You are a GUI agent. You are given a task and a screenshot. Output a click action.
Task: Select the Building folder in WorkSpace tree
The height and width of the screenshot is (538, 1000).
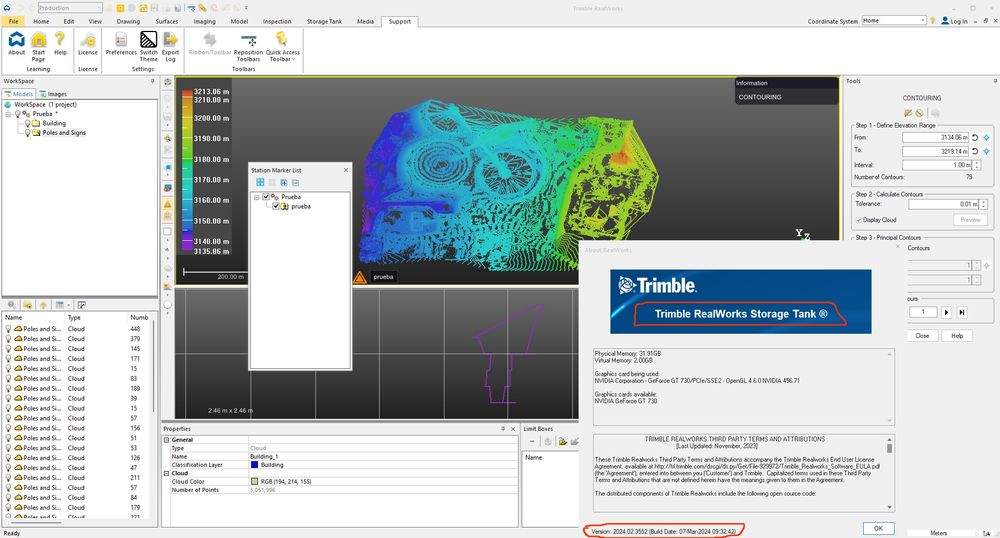tap(54, 123)
